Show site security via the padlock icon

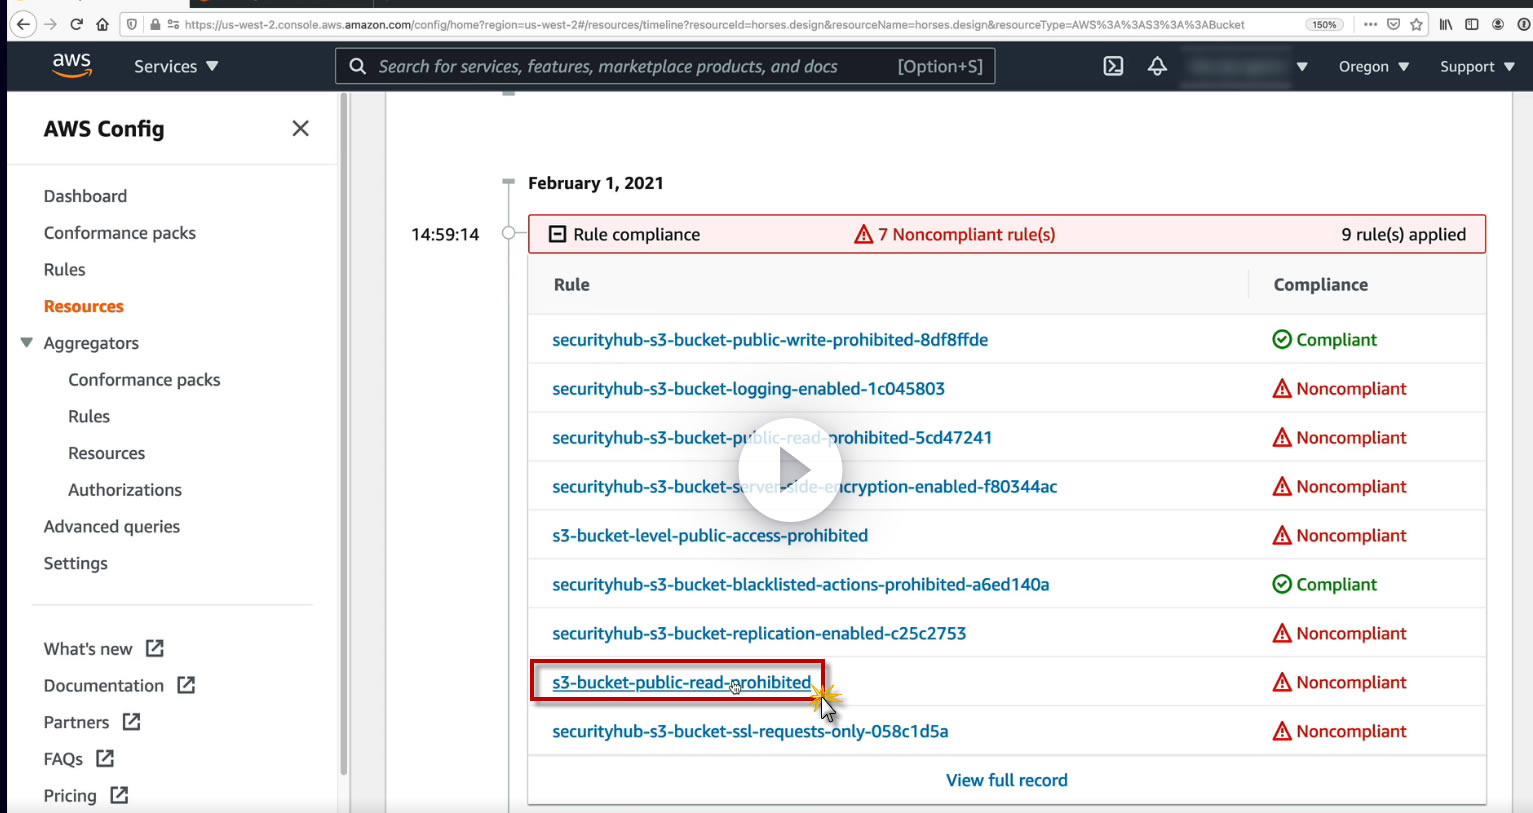155,24
